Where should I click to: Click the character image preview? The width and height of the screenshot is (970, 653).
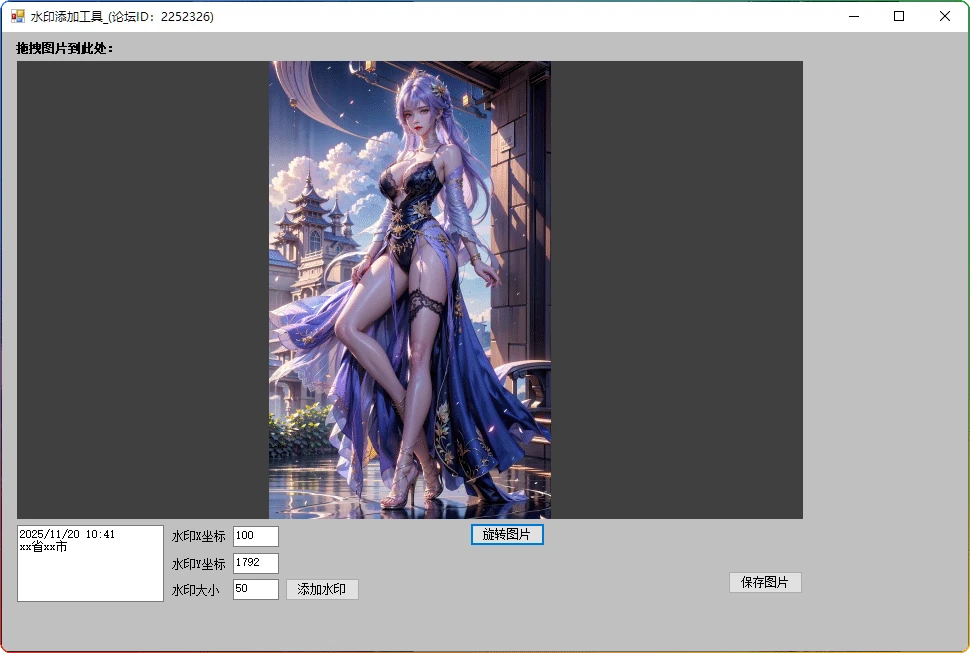pos(410,290)
